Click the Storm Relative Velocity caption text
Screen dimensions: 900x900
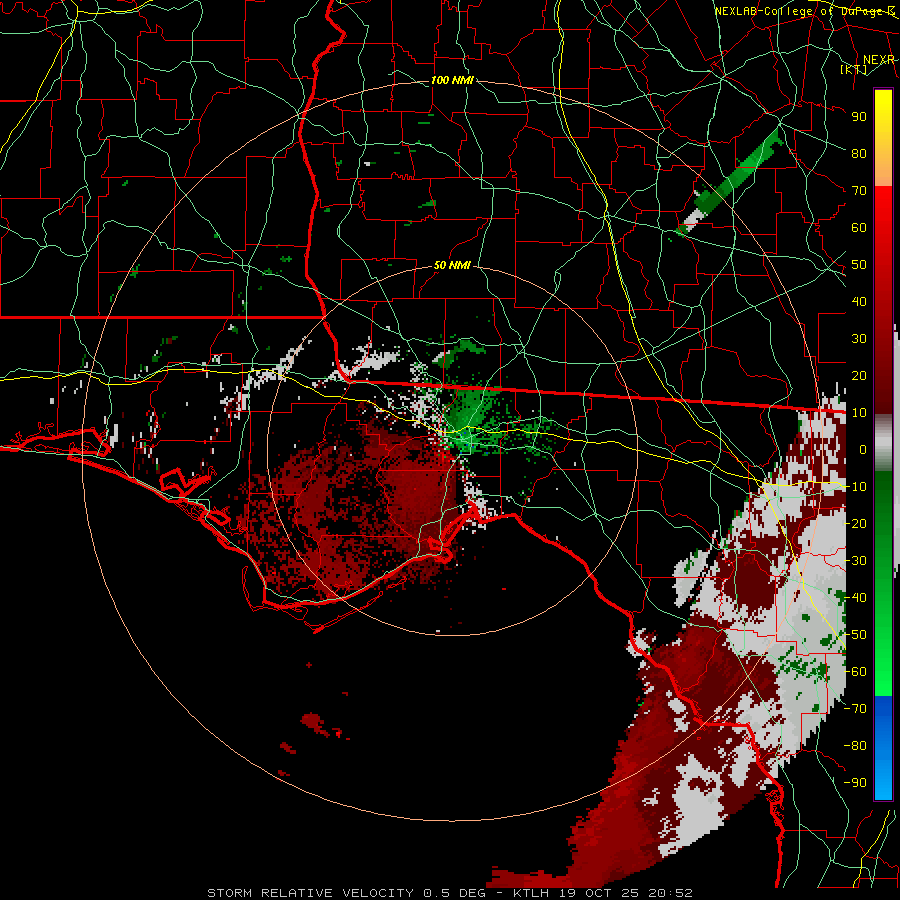click(x=449, y=893)
